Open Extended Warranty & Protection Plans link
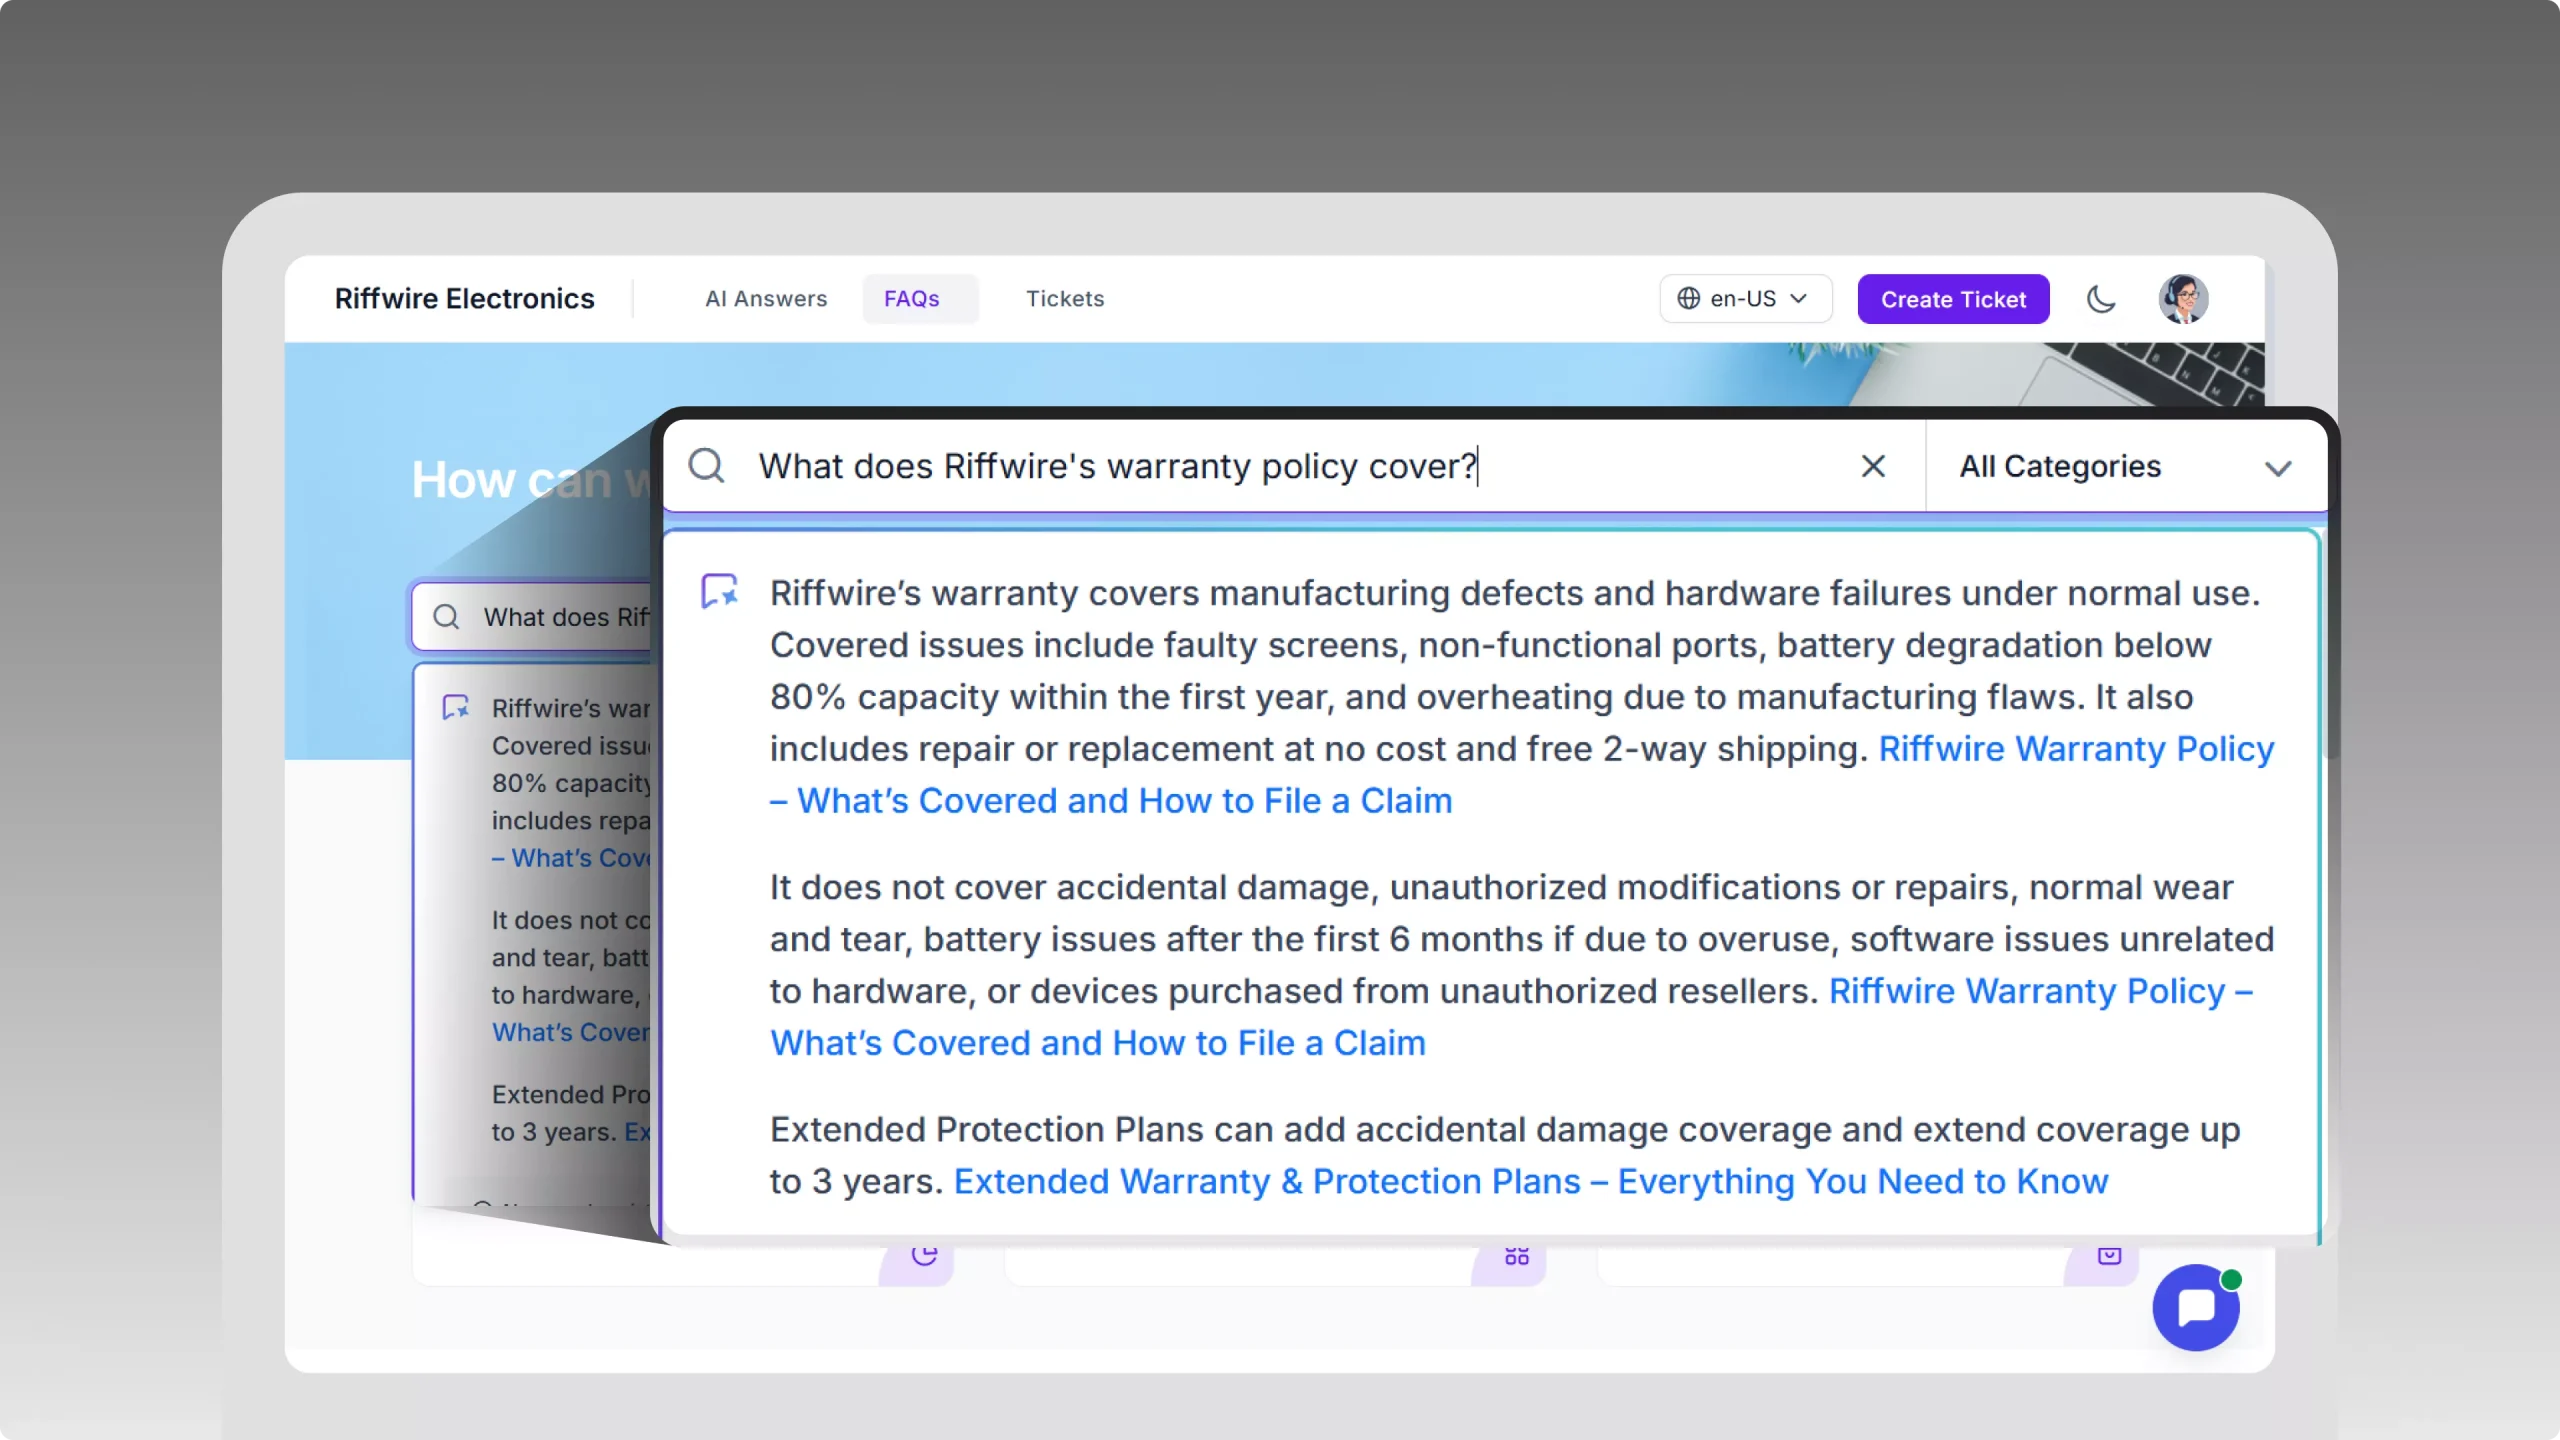The height and width of the screenshot is (1440, 2560). coord(1531,1181)
